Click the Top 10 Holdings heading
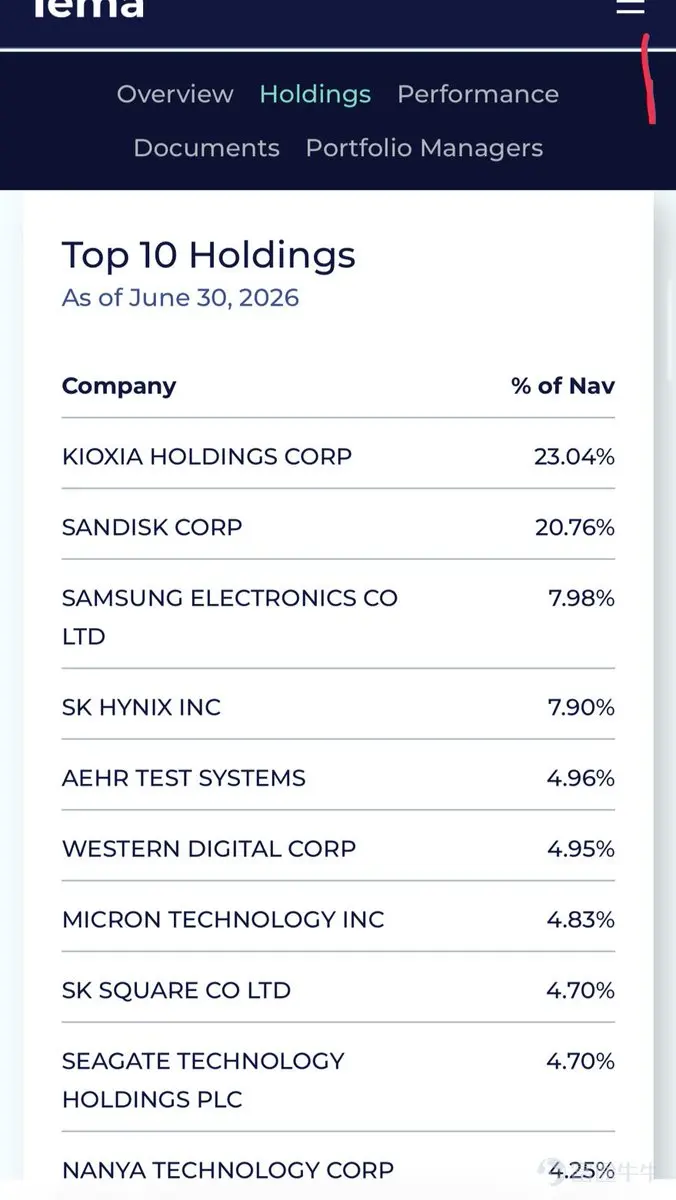 [209, 256]
